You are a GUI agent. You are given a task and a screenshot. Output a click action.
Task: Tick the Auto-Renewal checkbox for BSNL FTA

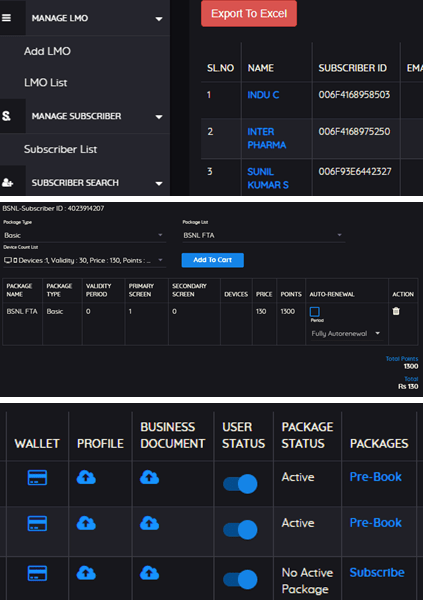315,311
